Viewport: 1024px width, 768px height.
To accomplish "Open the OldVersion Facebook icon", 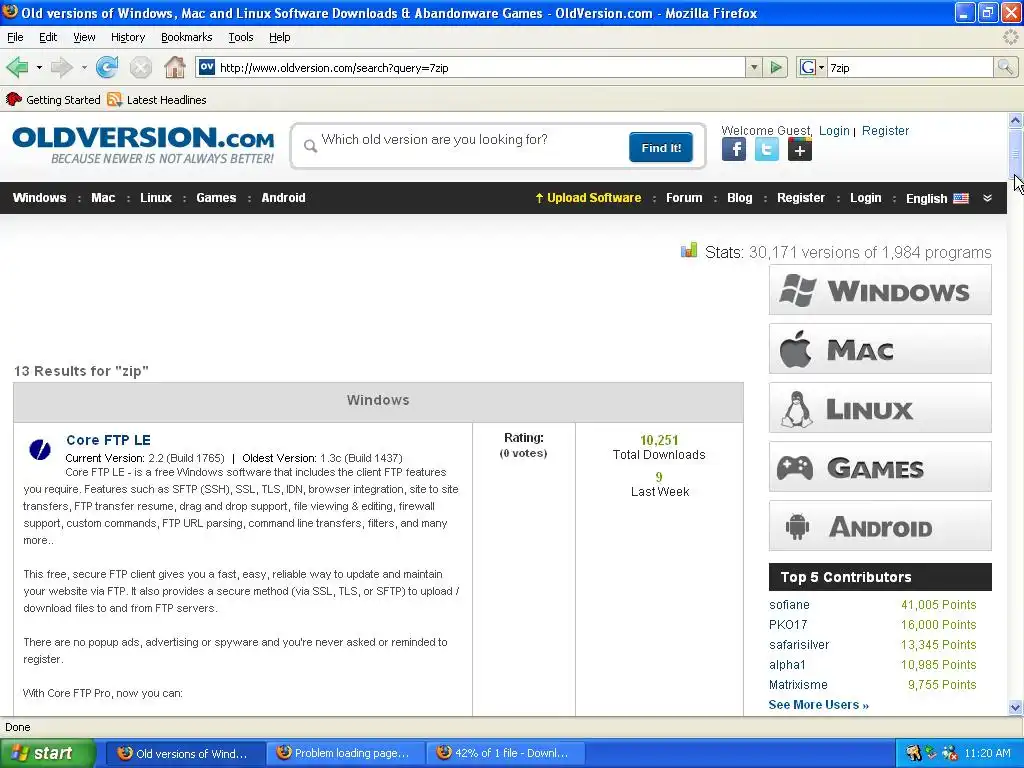I will pyautogui.click(x=734, y=150).
